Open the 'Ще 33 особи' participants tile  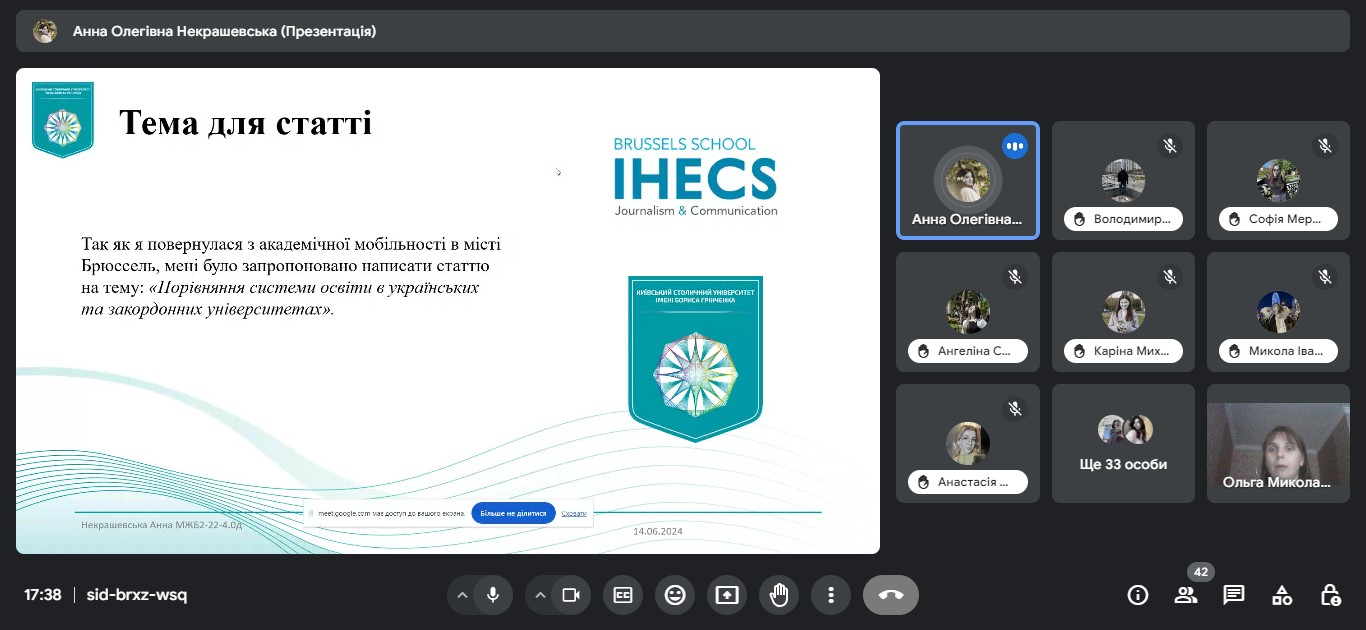[1124, 443]
